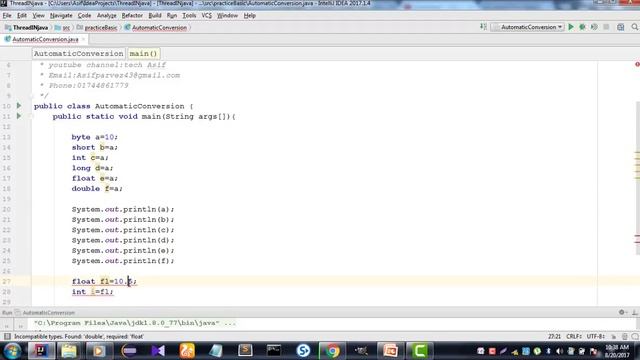The width and height of the screenshot is (640, 360).
Task: Open the UC Browser taskbar icon
Action: pyautogui.click(x=187, y=351)
